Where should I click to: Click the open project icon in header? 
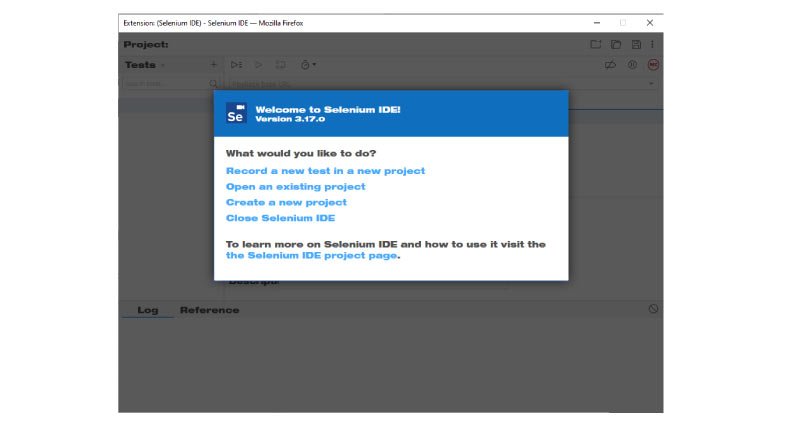click(x=616, y=44)
